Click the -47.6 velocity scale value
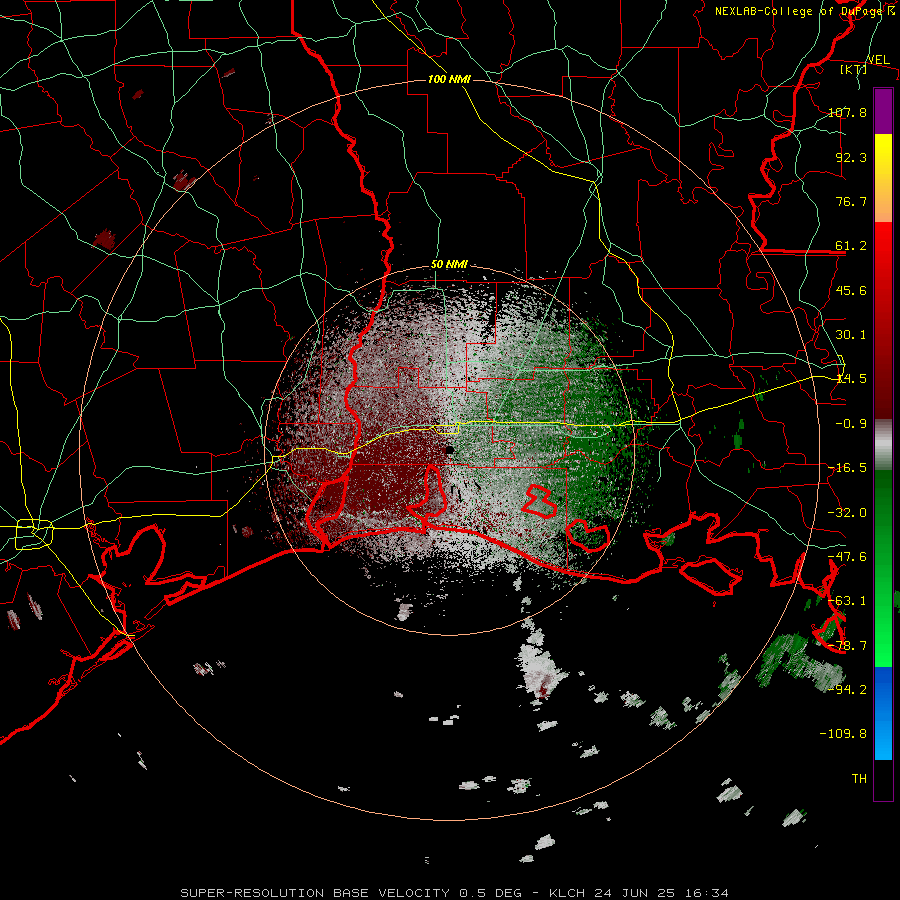The height and width of the screenshot is (900, 900). [x=847, y=557]
